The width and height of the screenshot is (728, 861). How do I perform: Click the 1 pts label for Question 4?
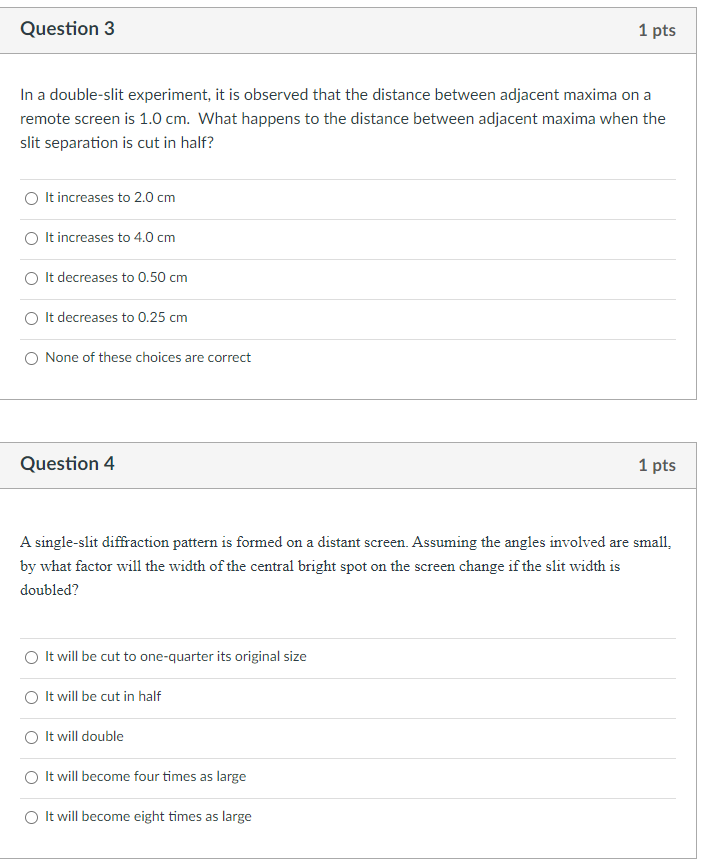tap(659, 465)
